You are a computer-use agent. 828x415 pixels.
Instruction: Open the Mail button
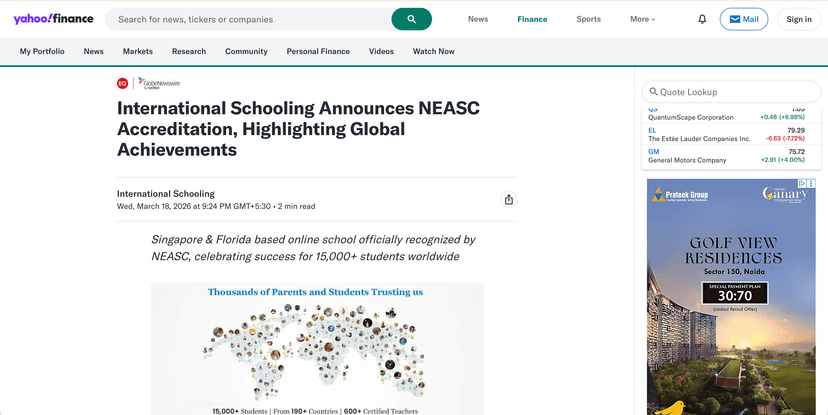point(744,19)
